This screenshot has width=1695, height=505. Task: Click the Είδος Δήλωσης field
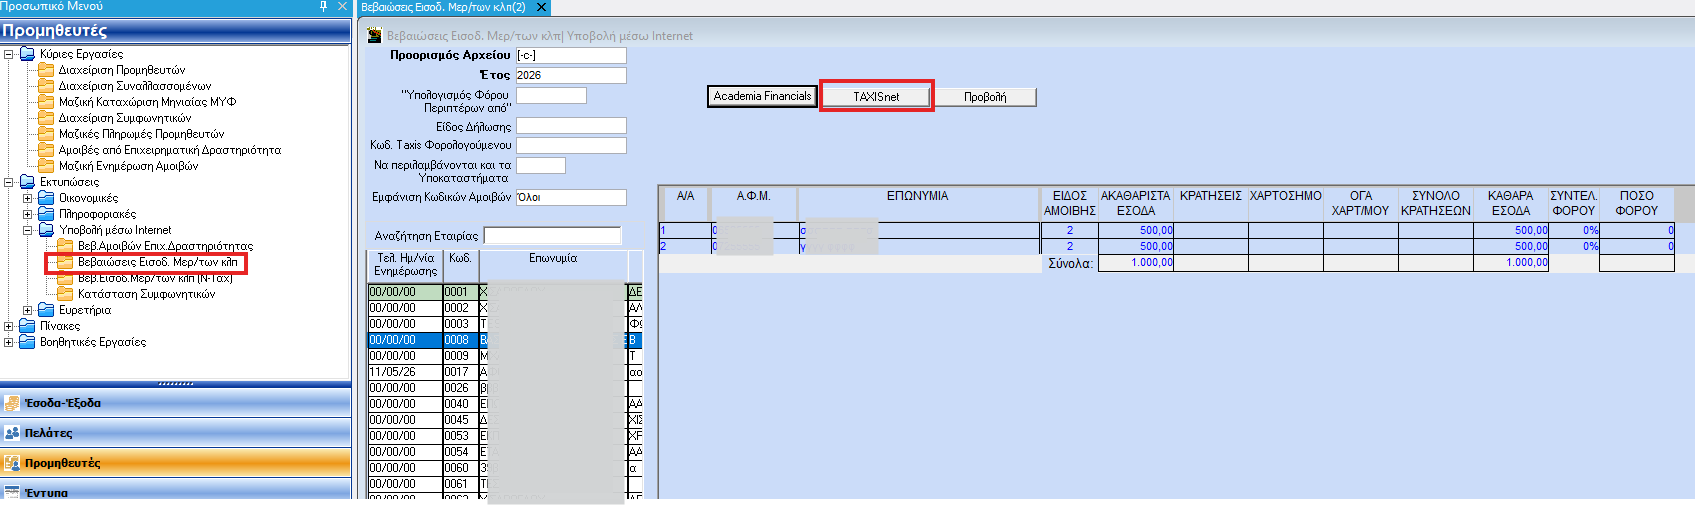pyautogui.click(x=571, y=125)
